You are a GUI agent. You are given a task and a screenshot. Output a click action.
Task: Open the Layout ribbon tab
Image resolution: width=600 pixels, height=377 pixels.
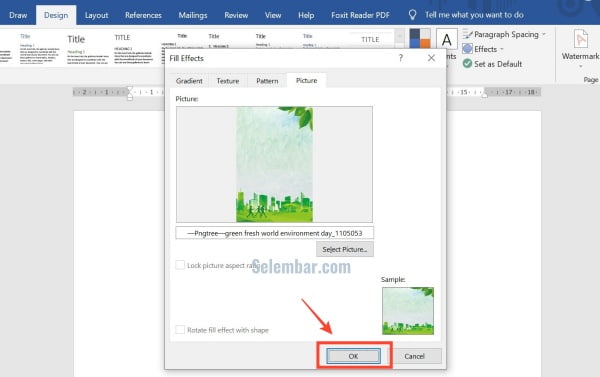click(96, 15)
